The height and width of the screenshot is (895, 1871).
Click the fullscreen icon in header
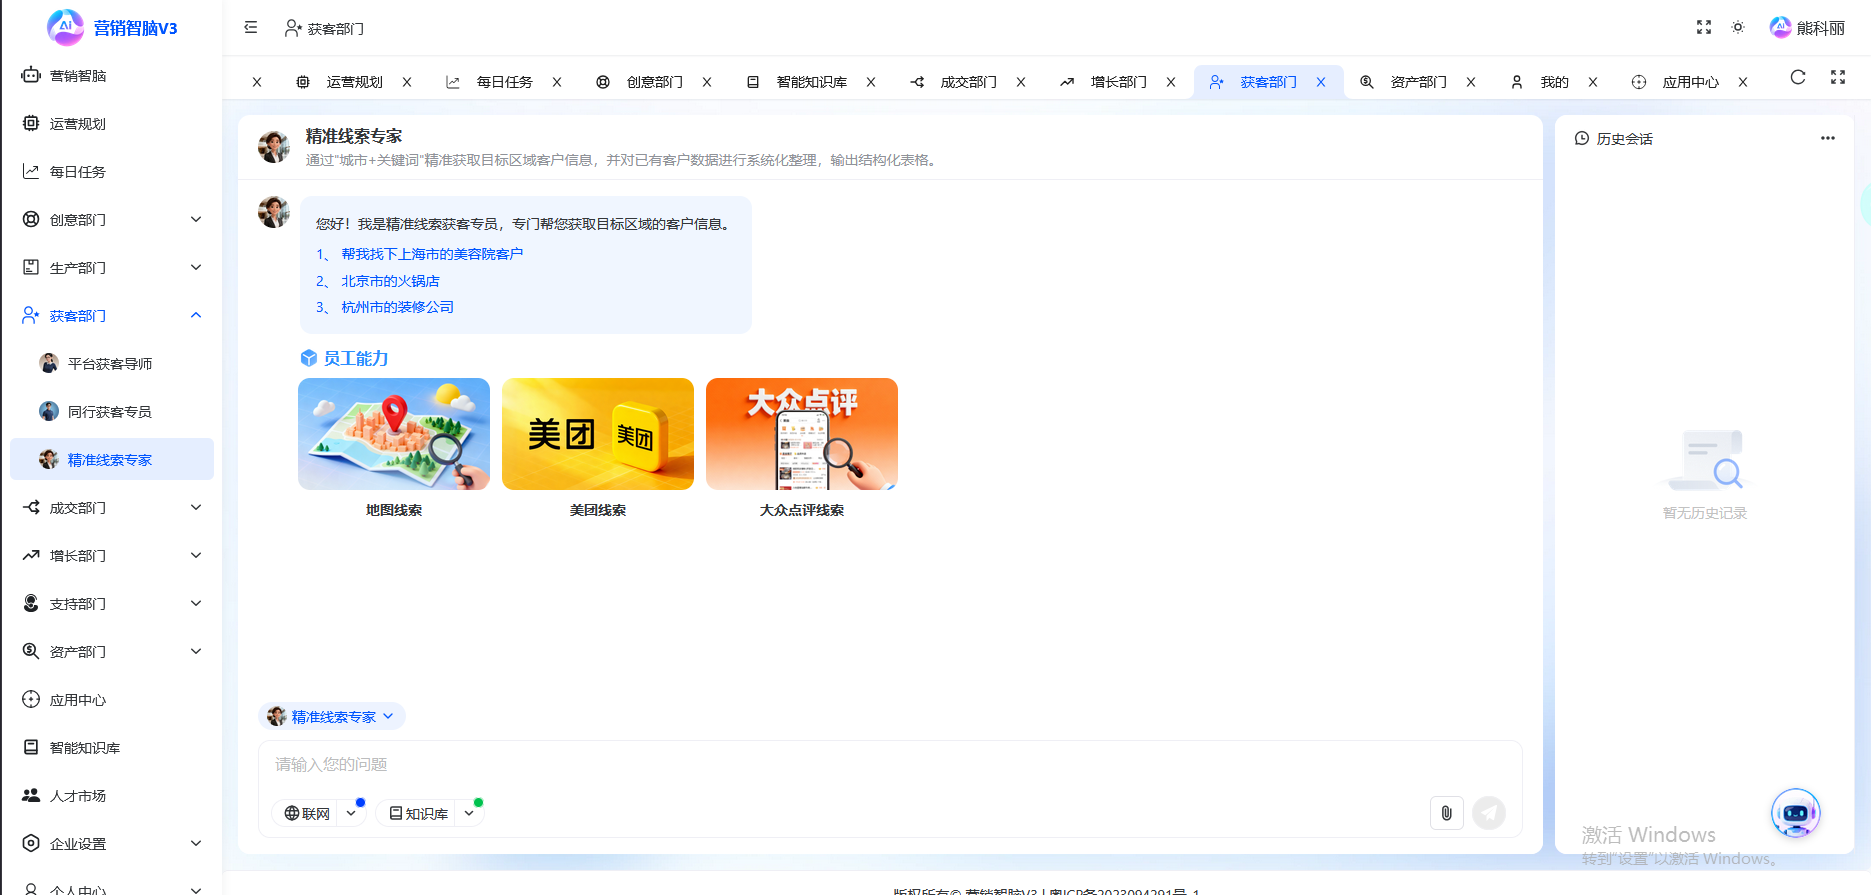1704,28
